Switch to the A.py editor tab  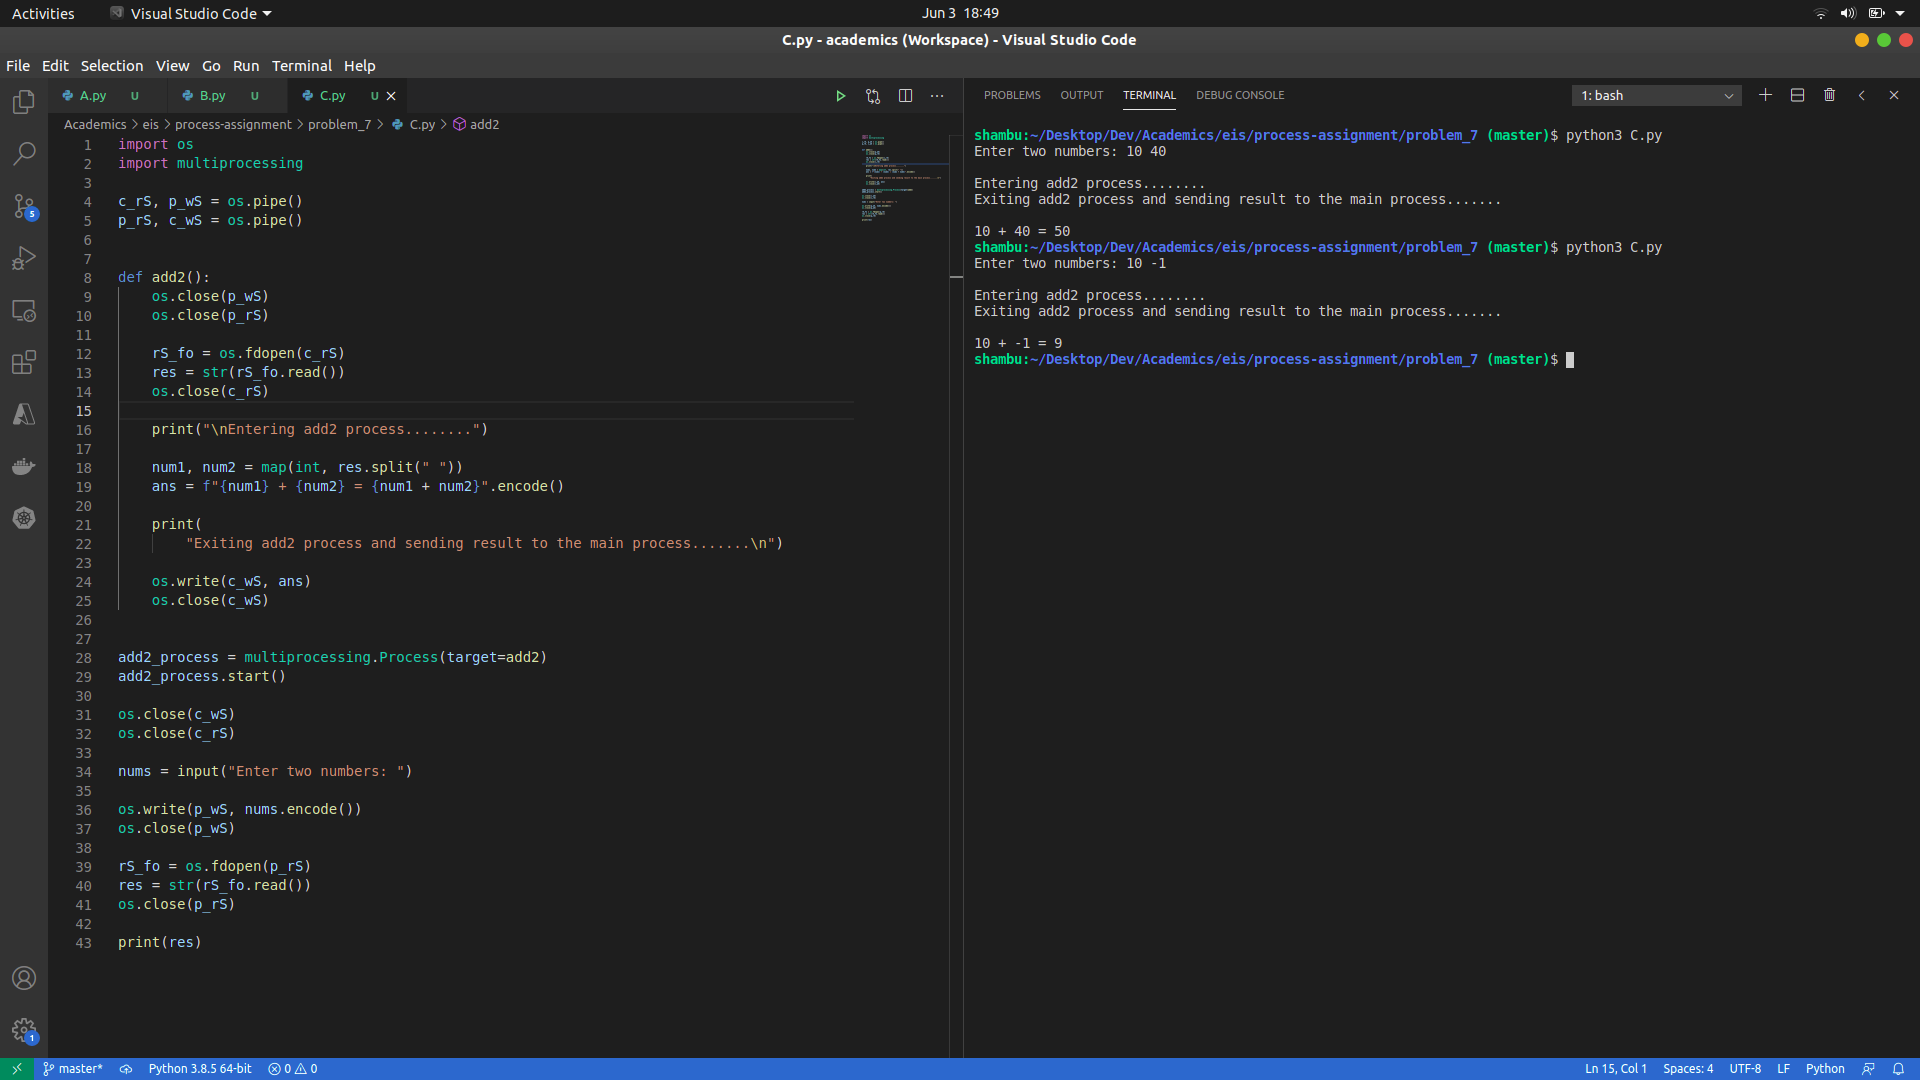pos(92,96)
